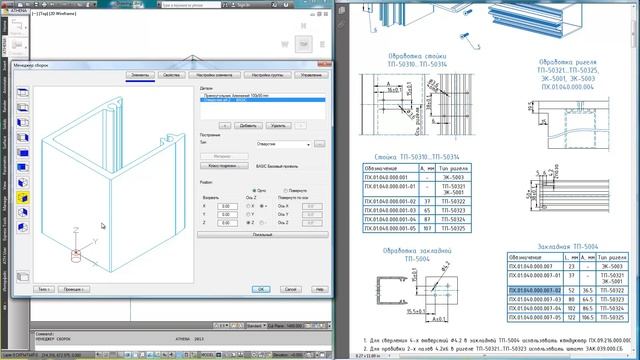Expand 'Проекция >' options button
The height and width of the screenshot is (360, 640).
pos(74,289)
